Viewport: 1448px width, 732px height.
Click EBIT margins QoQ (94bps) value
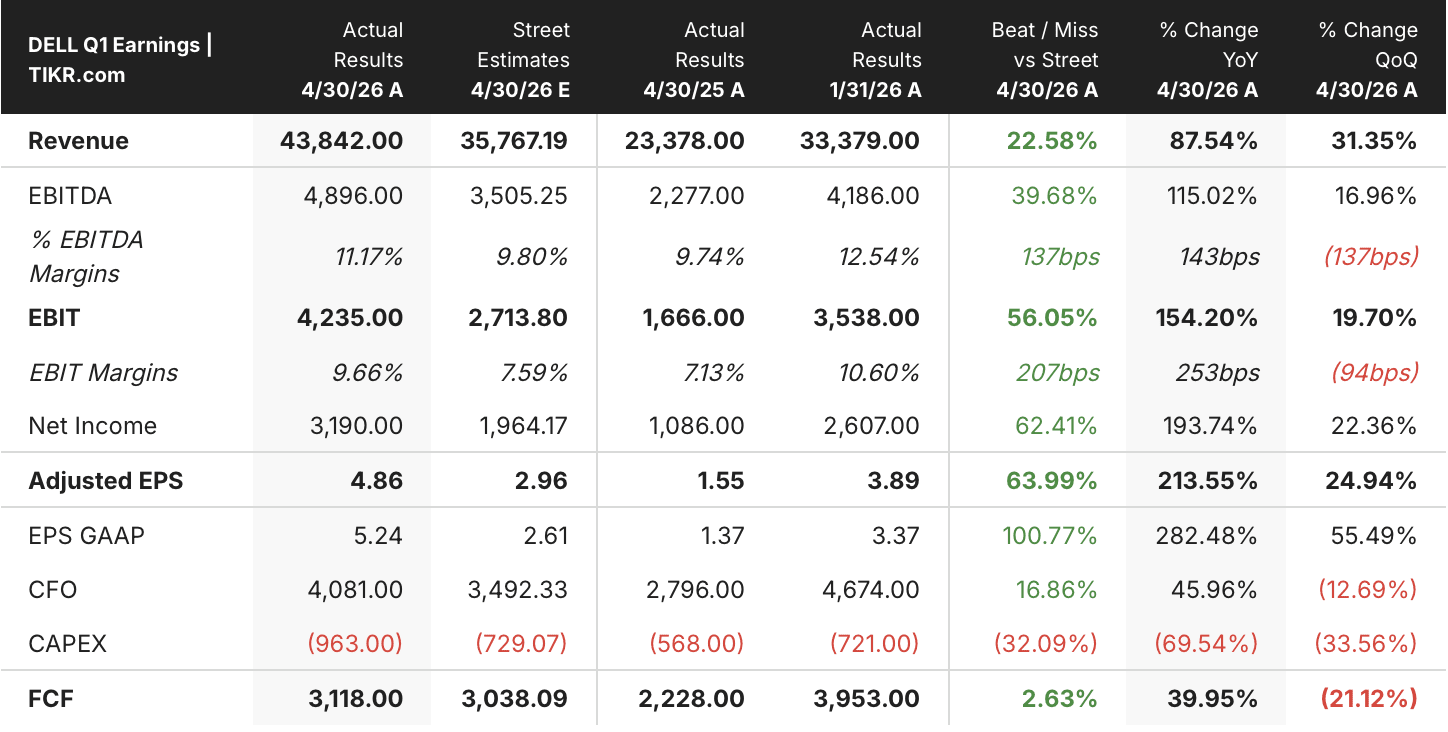pos(1375,373)
